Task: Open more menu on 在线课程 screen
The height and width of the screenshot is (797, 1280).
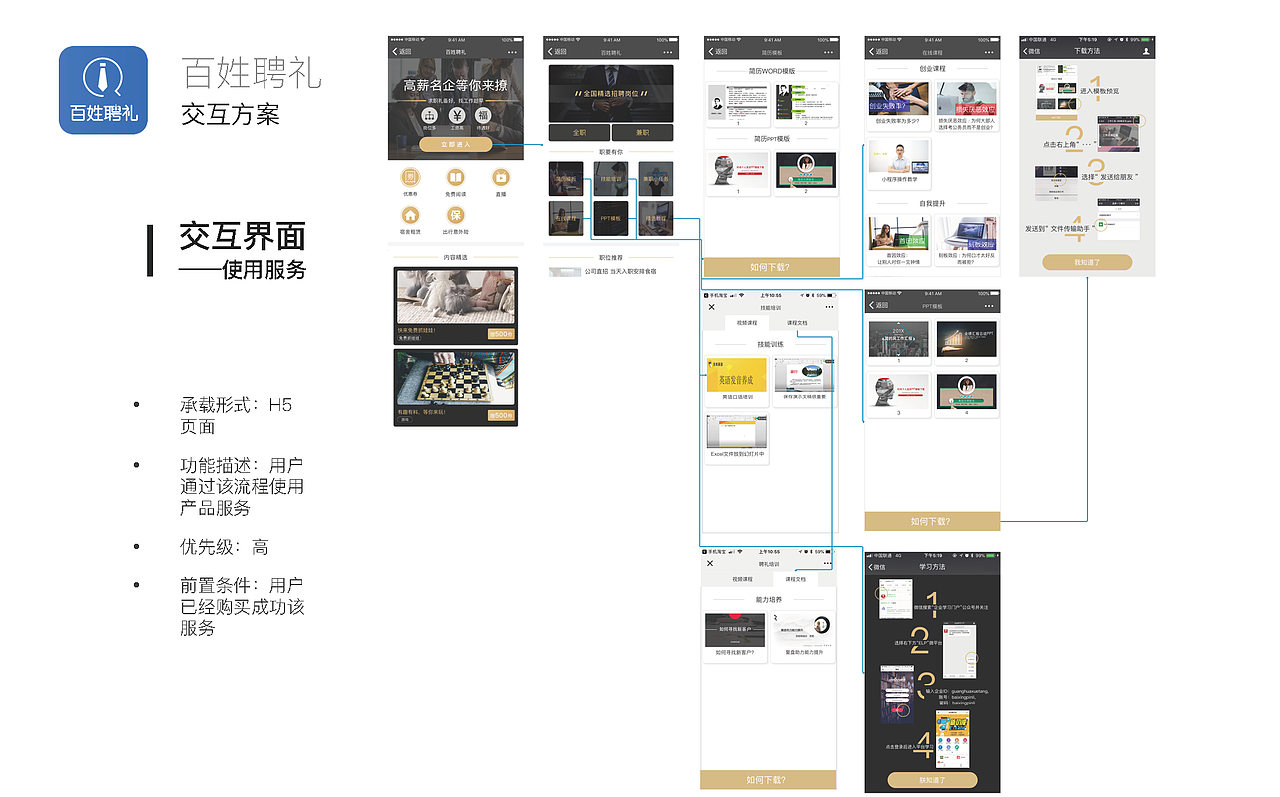Action: tap(989, 51)
